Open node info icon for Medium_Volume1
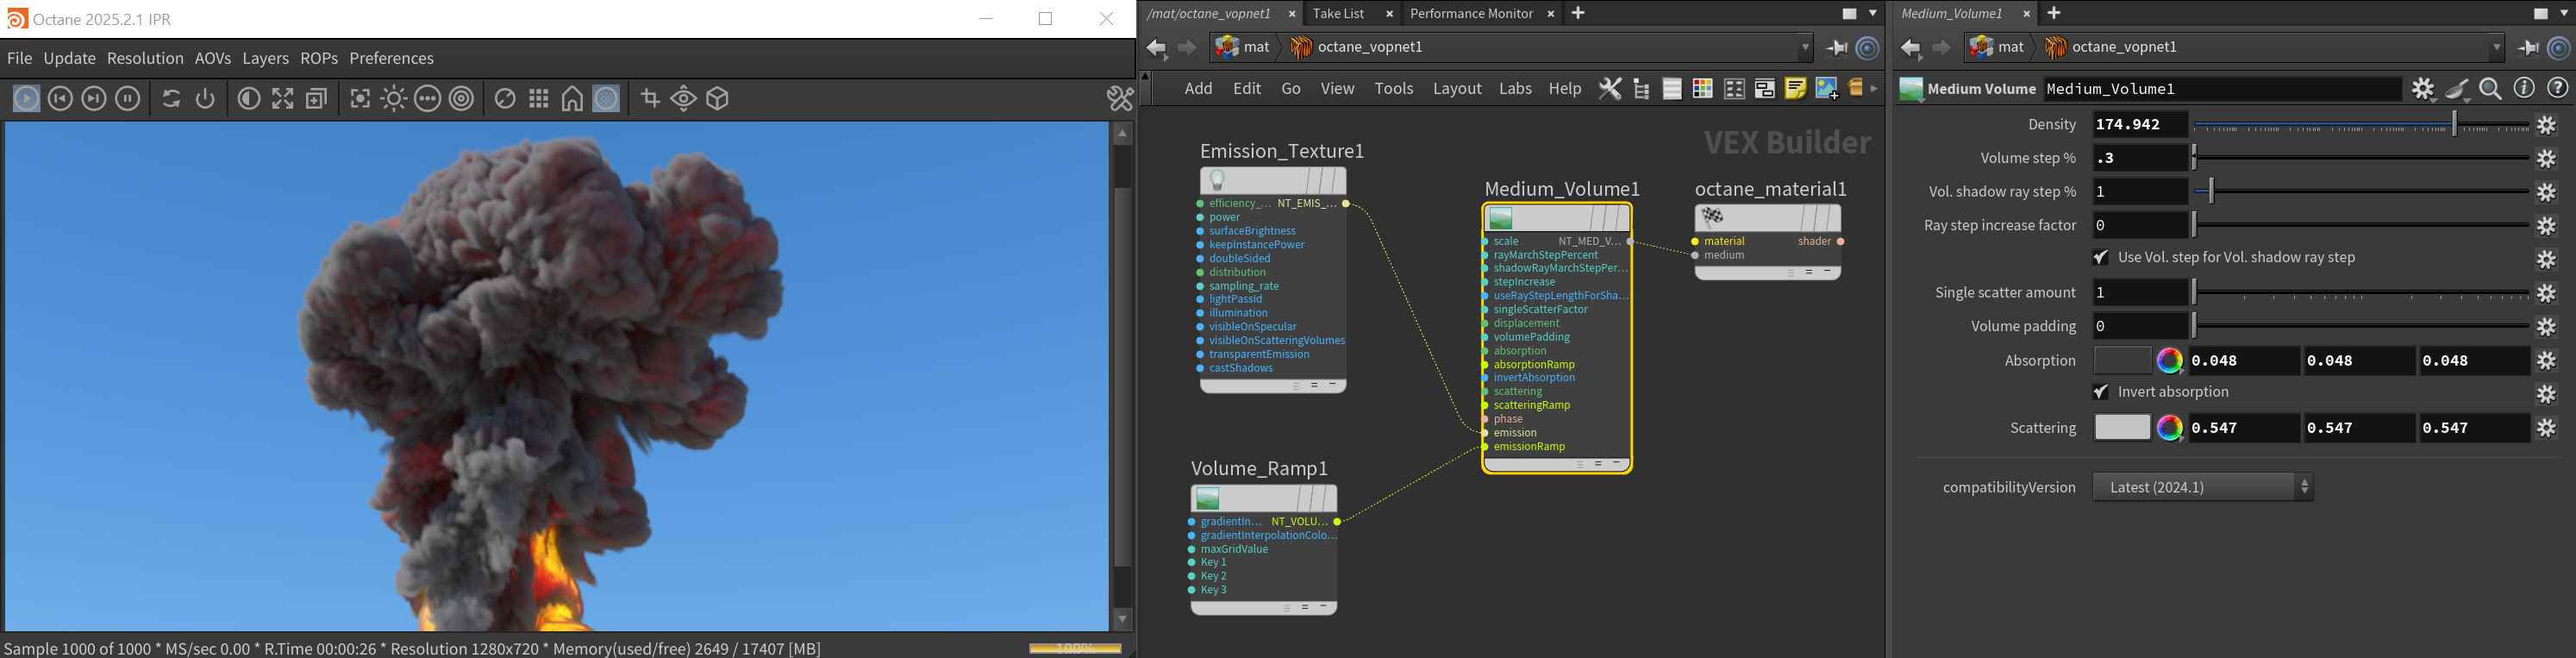This screenshot has width=2576, height=658. pyautogui.click(x=2524, y=89)
